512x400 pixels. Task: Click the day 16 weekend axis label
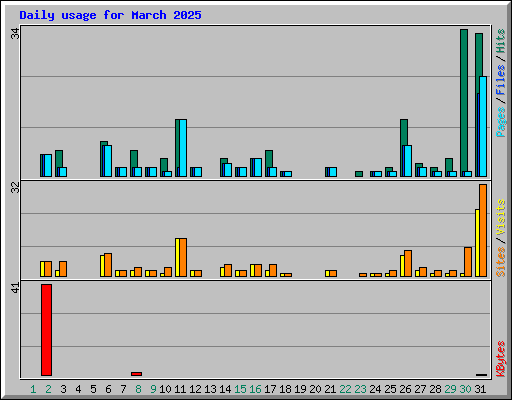pyautogui.click(x=255, y=389)
